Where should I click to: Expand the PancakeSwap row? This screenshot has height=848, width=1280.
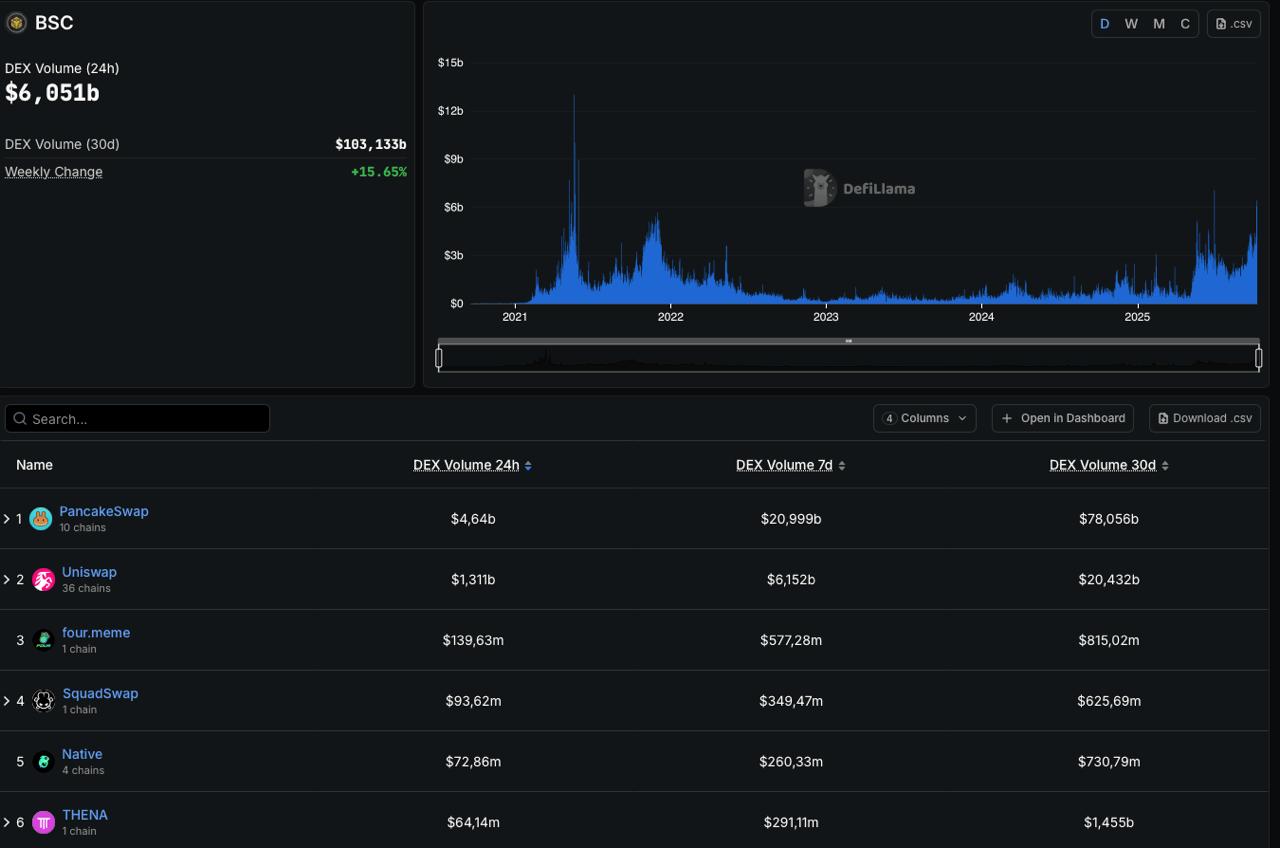(7, 519)
